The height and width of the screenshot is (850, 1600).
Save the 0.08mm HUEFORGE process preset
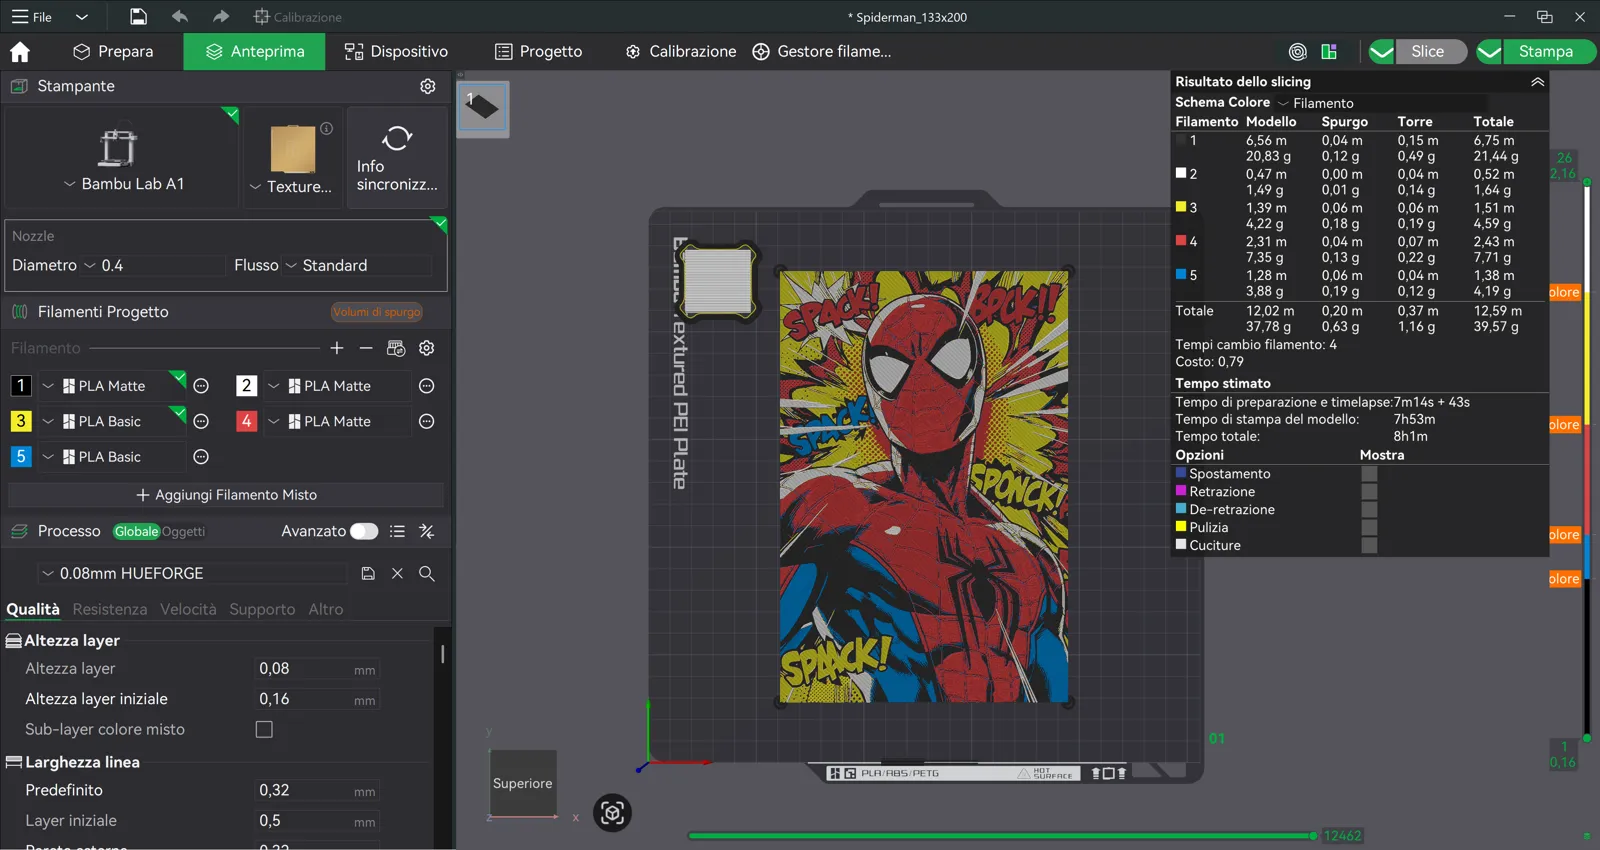tap(368, 573)
